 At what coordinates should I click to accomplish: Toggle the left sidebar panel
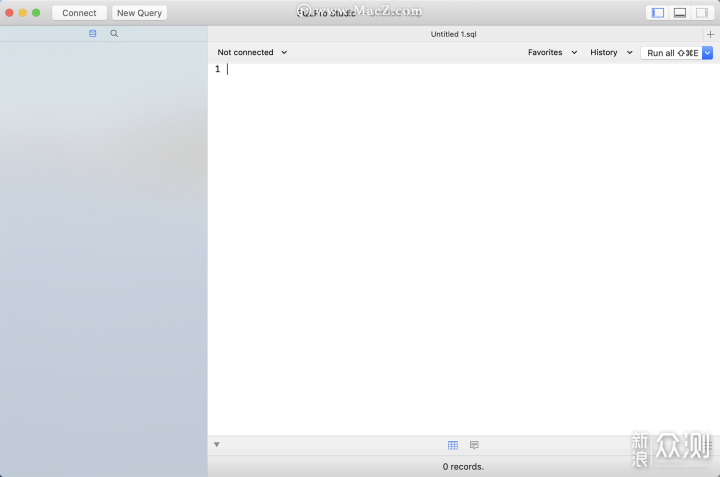click(658, 13)
